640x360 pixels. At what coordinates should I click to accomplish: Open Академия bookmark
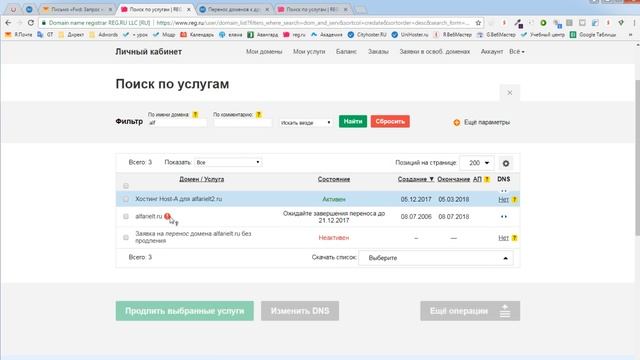click(327, 35)
